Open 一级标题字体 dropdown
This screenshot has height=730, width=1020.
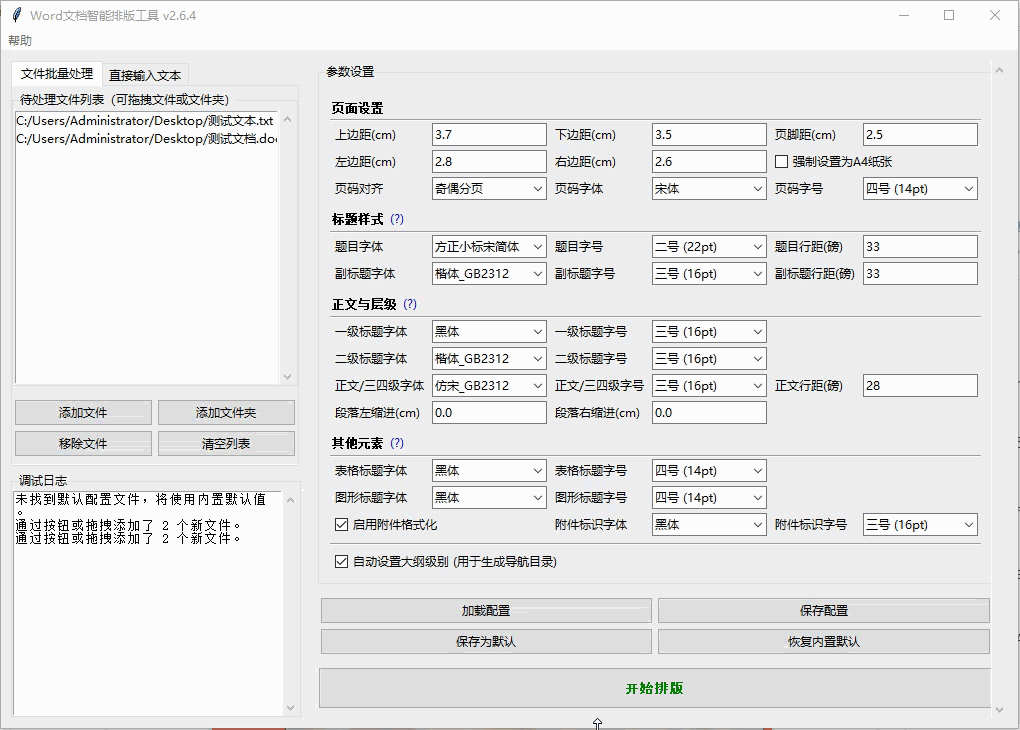pos(489,332)
